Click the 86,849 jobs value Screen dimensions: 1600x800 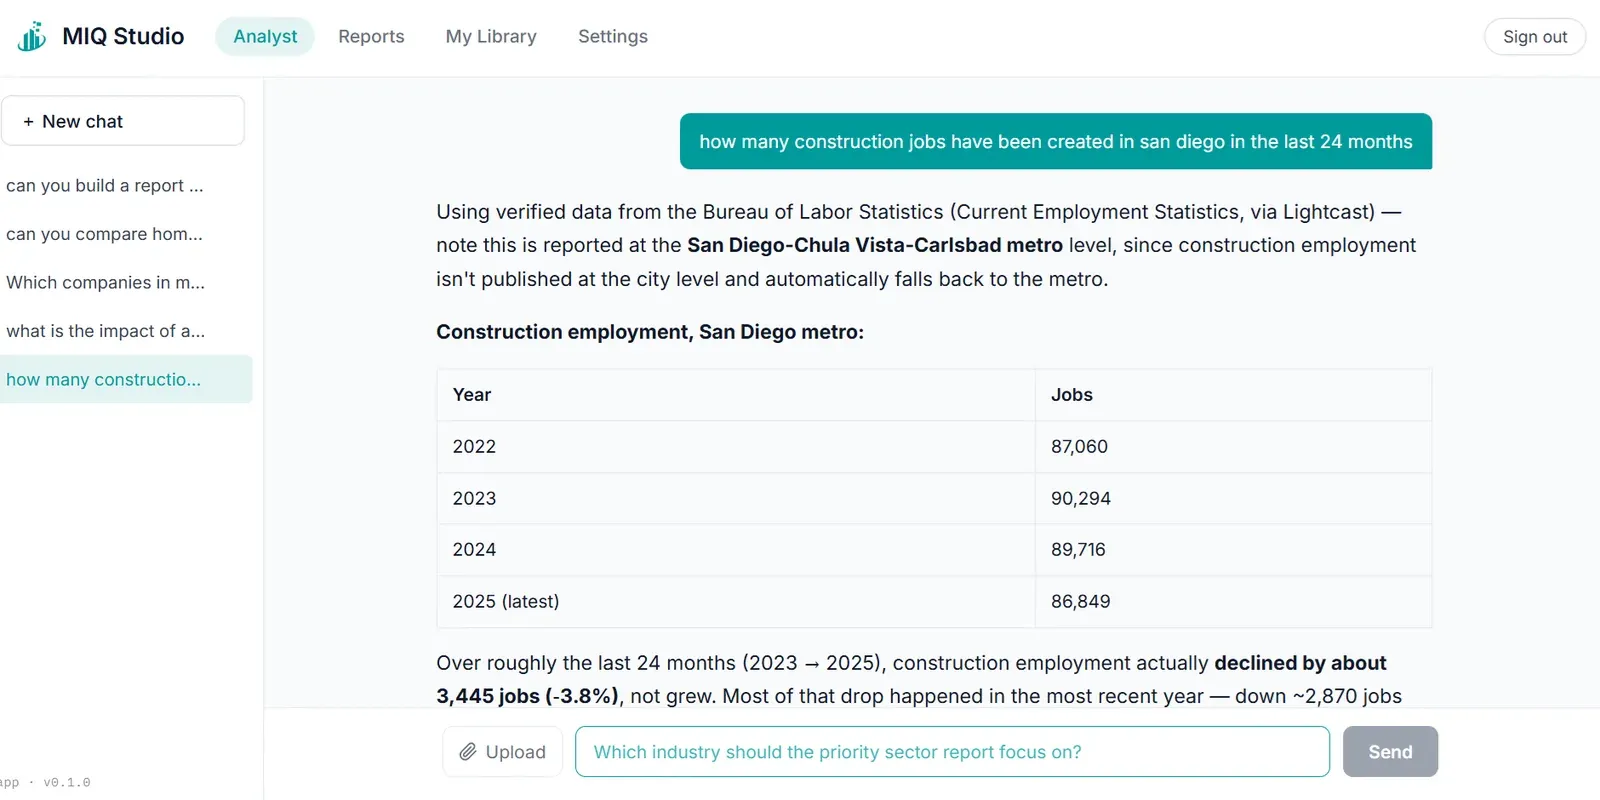[x=1081, y=602]
